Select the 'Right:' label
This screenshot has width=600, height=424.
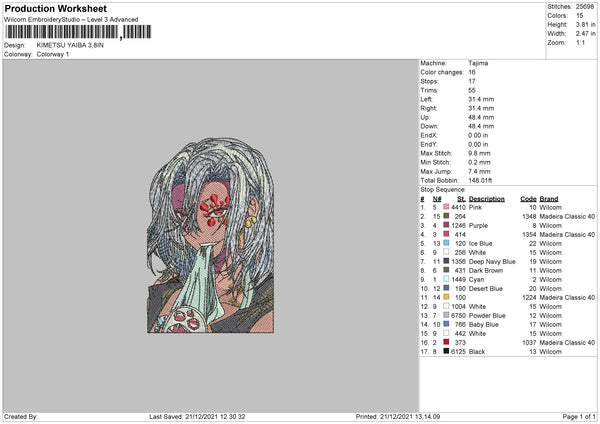point(429,108)
